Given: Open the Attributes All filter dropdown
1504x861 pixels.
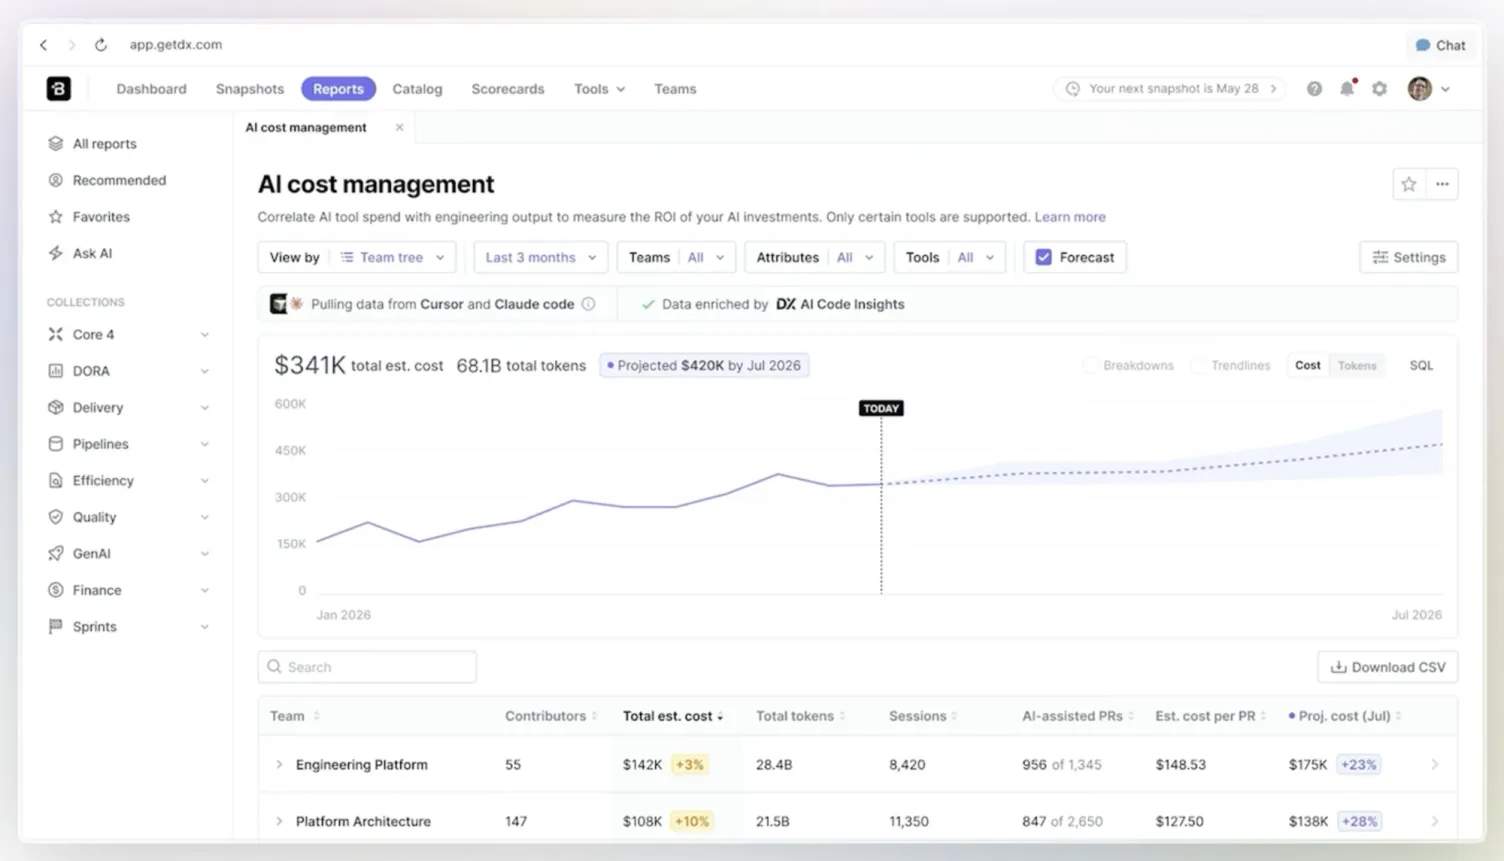Looking at the screenshot, I should 814,257.
